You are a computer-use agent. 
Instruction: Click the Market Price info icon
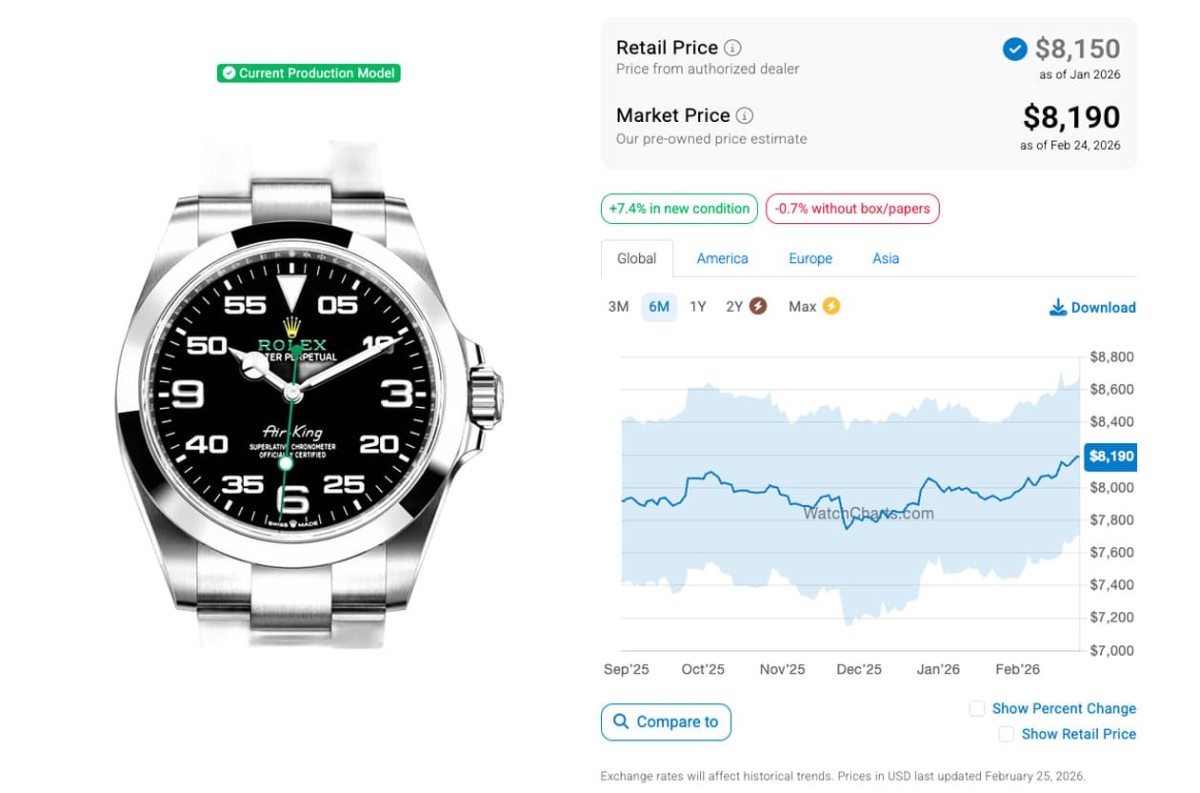pyautogui.click(x=745, y=116)
